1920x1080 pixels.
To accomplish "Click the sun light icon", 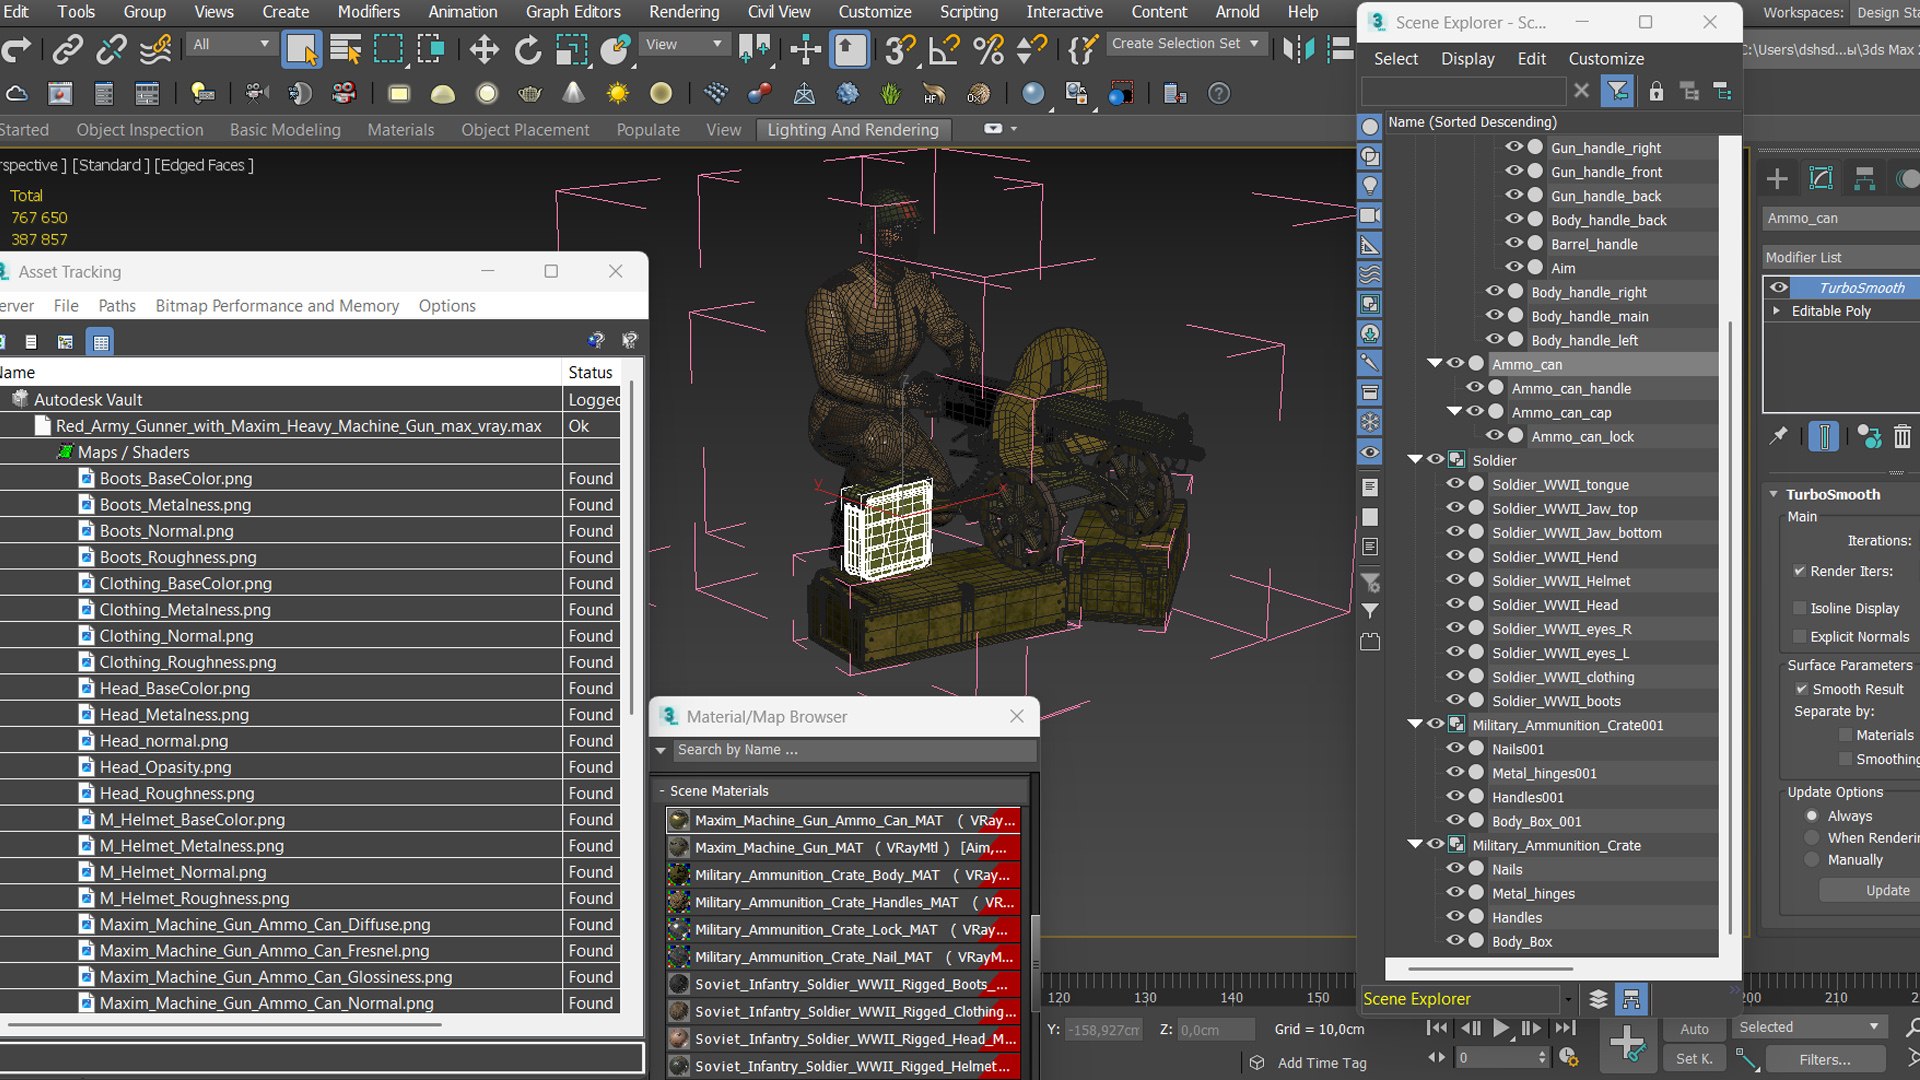I will [x=618, y=94].
